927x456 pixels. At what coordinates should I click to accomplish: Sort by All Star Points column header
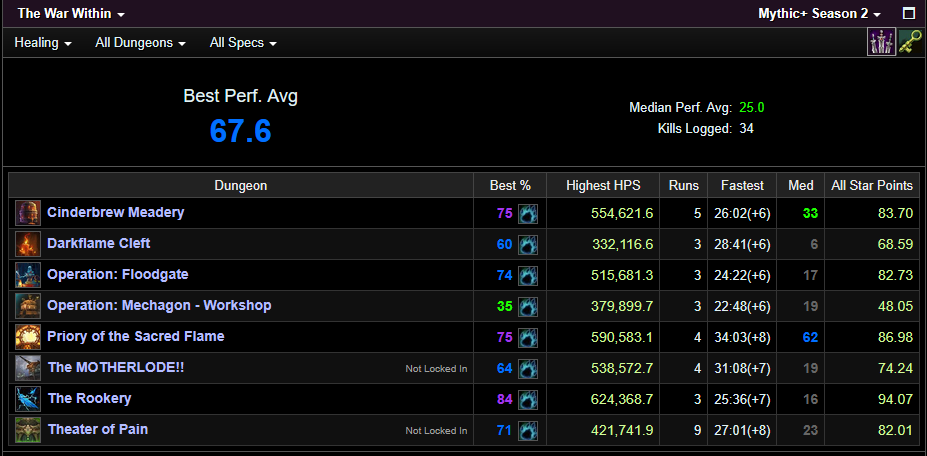point(872,186)
